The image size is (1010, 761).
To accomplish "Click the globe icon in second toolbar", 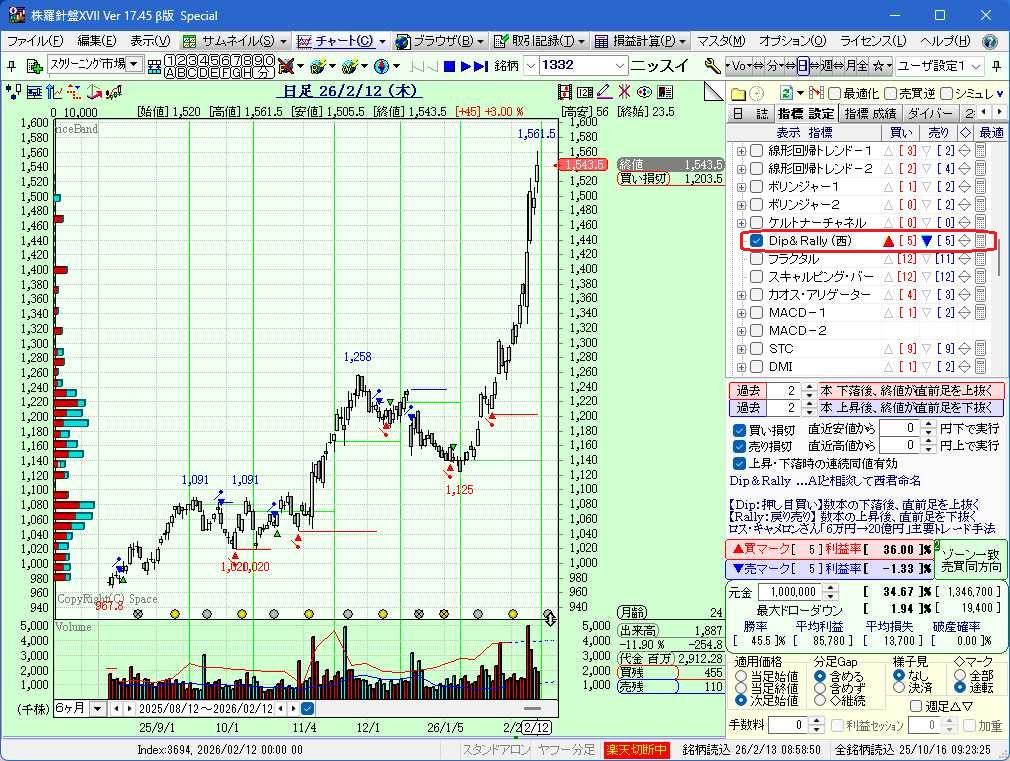I will [x=381, y=66].
